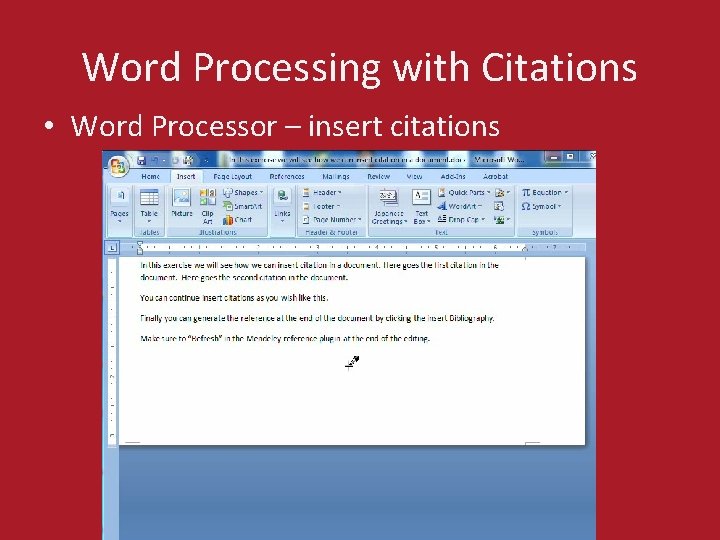Screen dimensions: 720x540
Task: Open the WordArt gallery
Action: (x=459, y=206)
